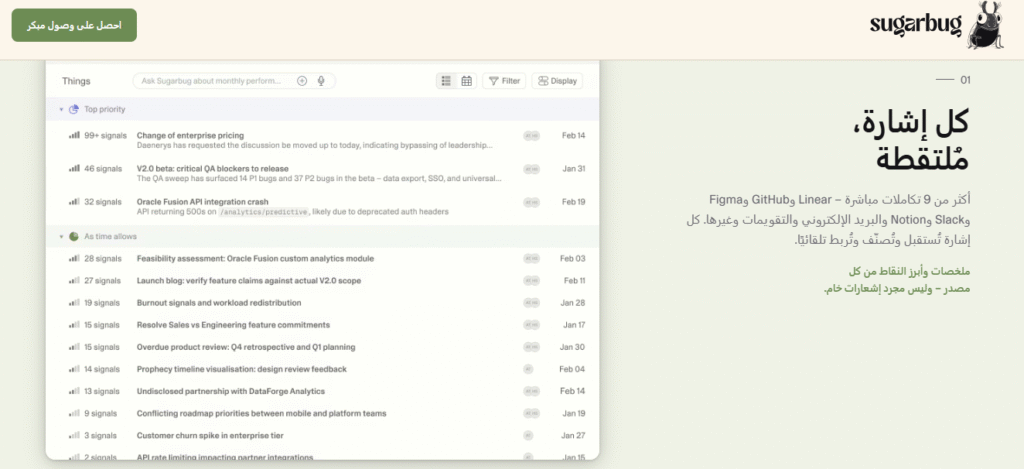1024x469 pixels.
Task: Open Change of enterprise pricing item
Action: coord(190,135)
